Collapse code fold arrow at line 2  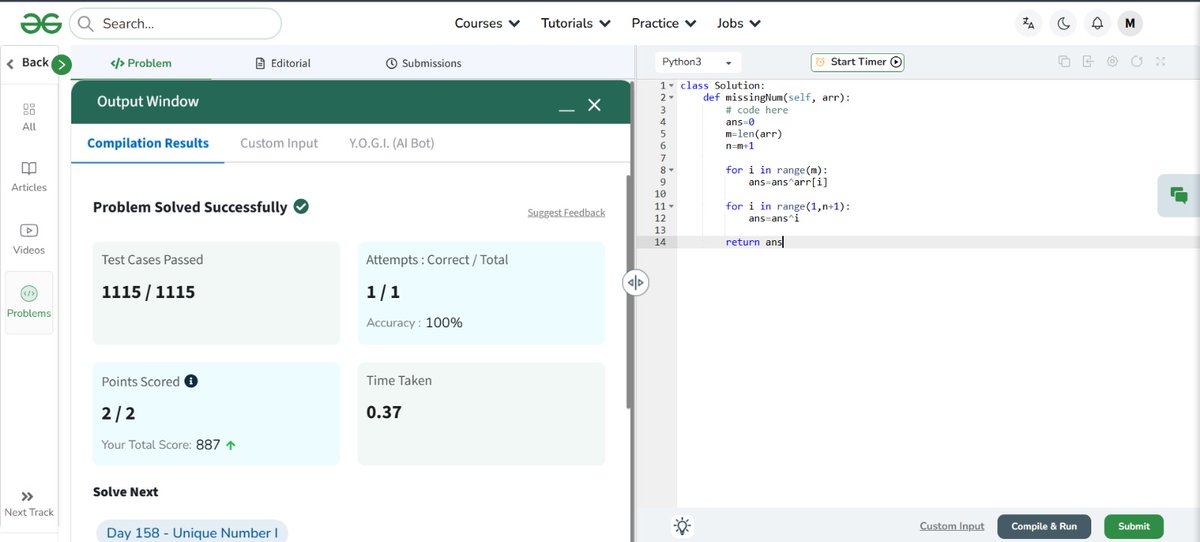[671, 98]
